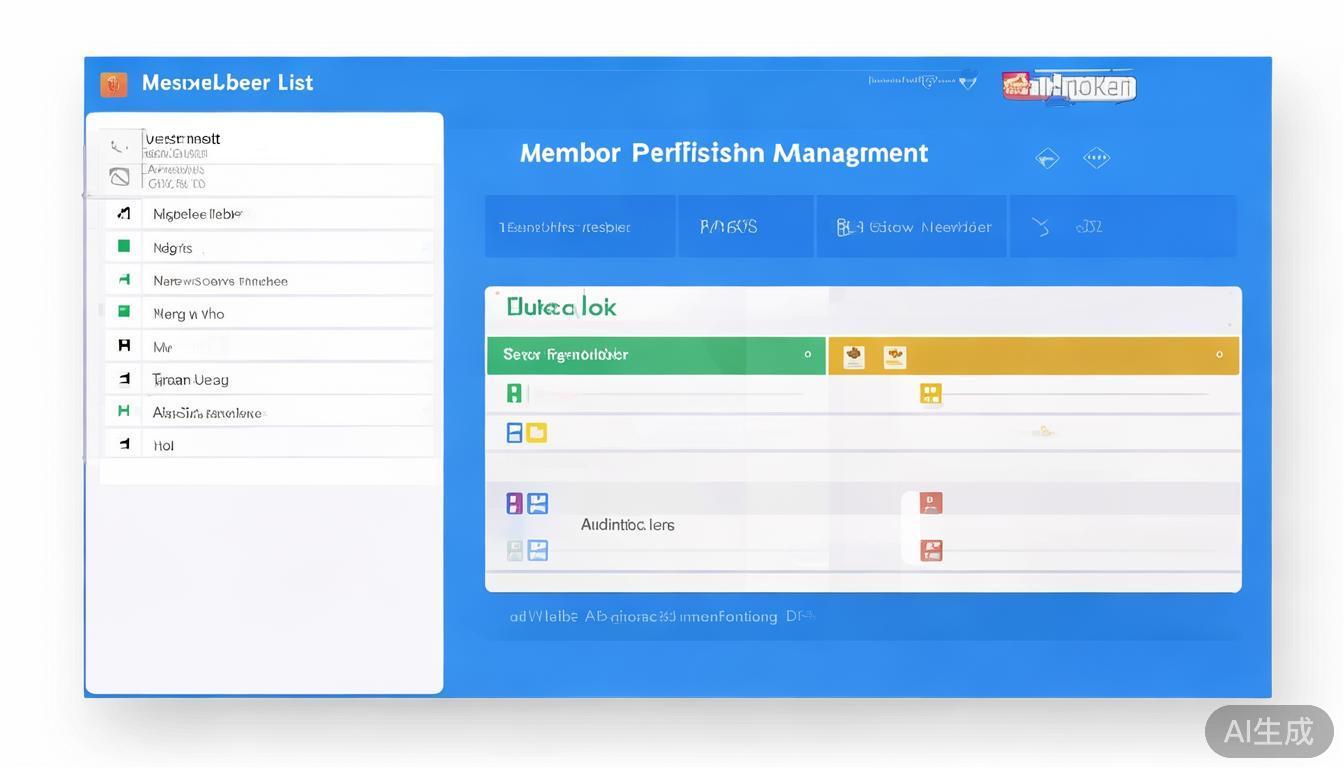1344x768 pixels.
Task: Expand the Tjraan Ueay list entry
Action: click(x=190, y=380)
